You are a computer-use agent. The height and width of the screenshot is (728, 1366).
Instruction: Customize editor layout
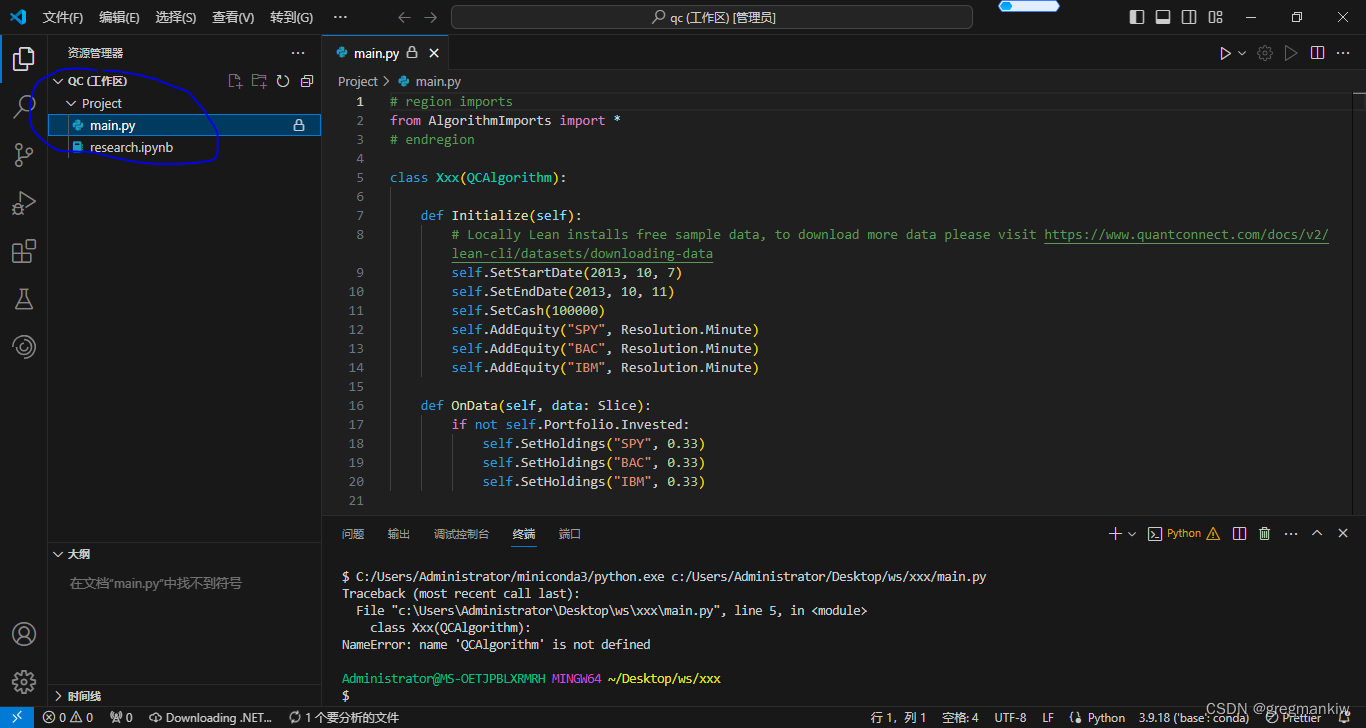(1215, 17)
